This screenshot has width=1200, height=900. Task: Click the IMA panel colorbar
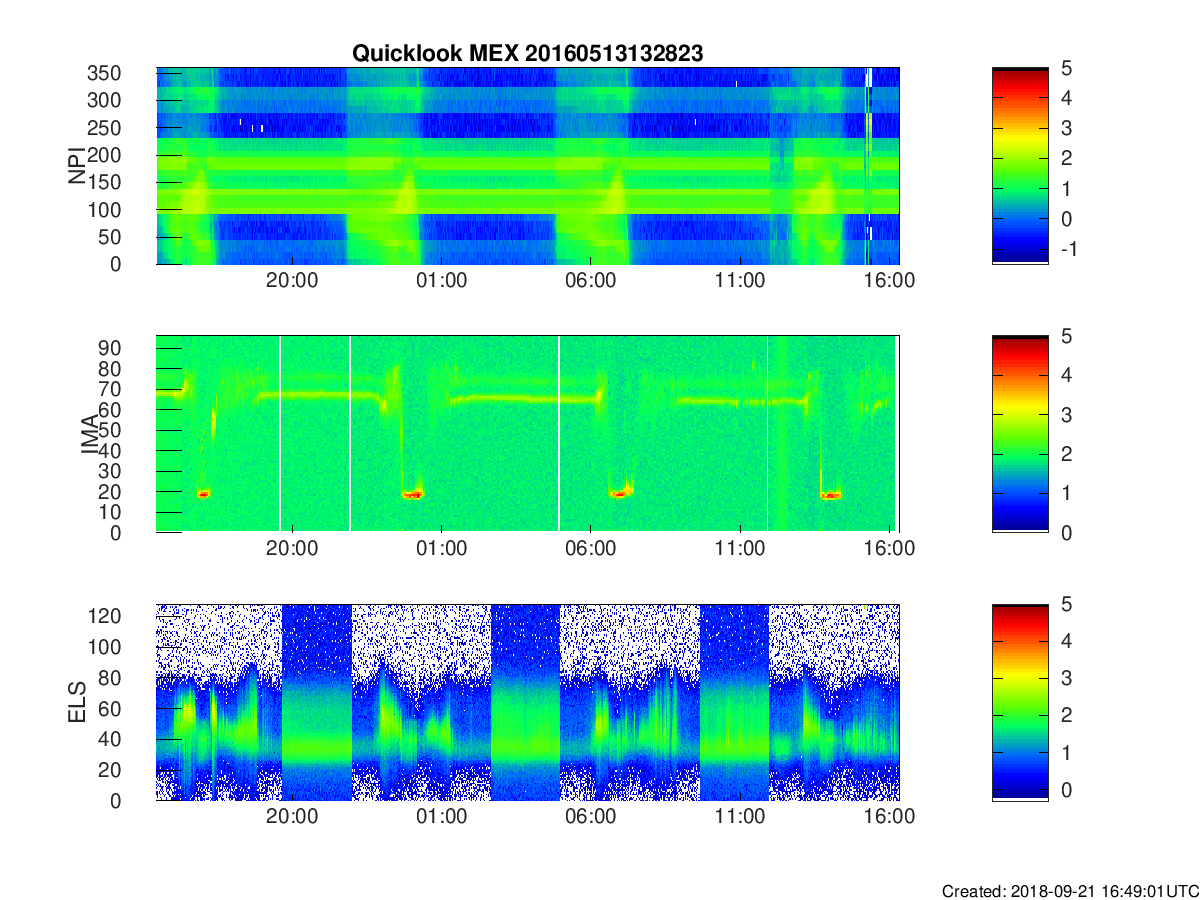coord(1020,434)
